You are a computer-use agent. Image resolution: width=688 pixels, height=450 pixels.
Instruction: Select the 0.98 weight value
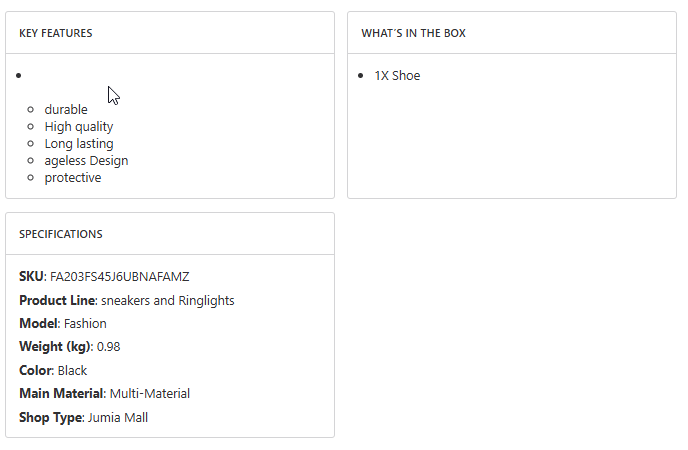pyautogui.click(x=109, y=346)
